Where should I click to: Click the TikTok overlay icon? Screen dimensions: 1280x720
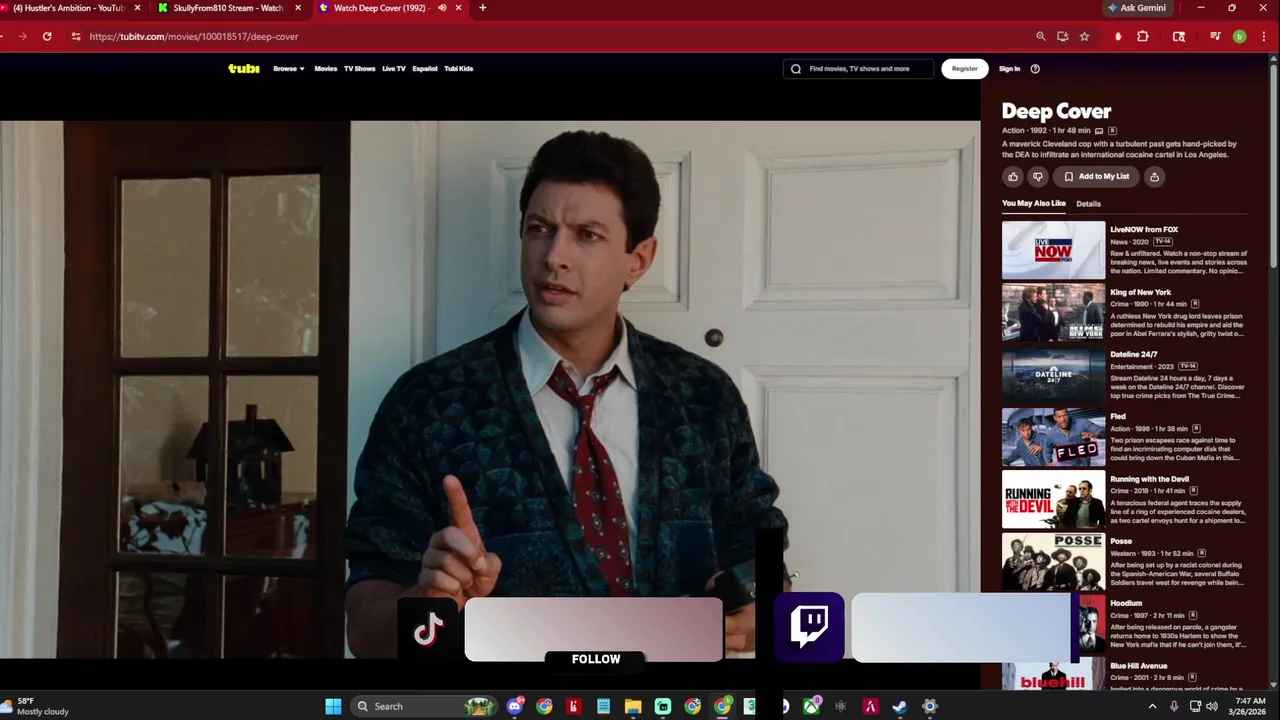428,629
